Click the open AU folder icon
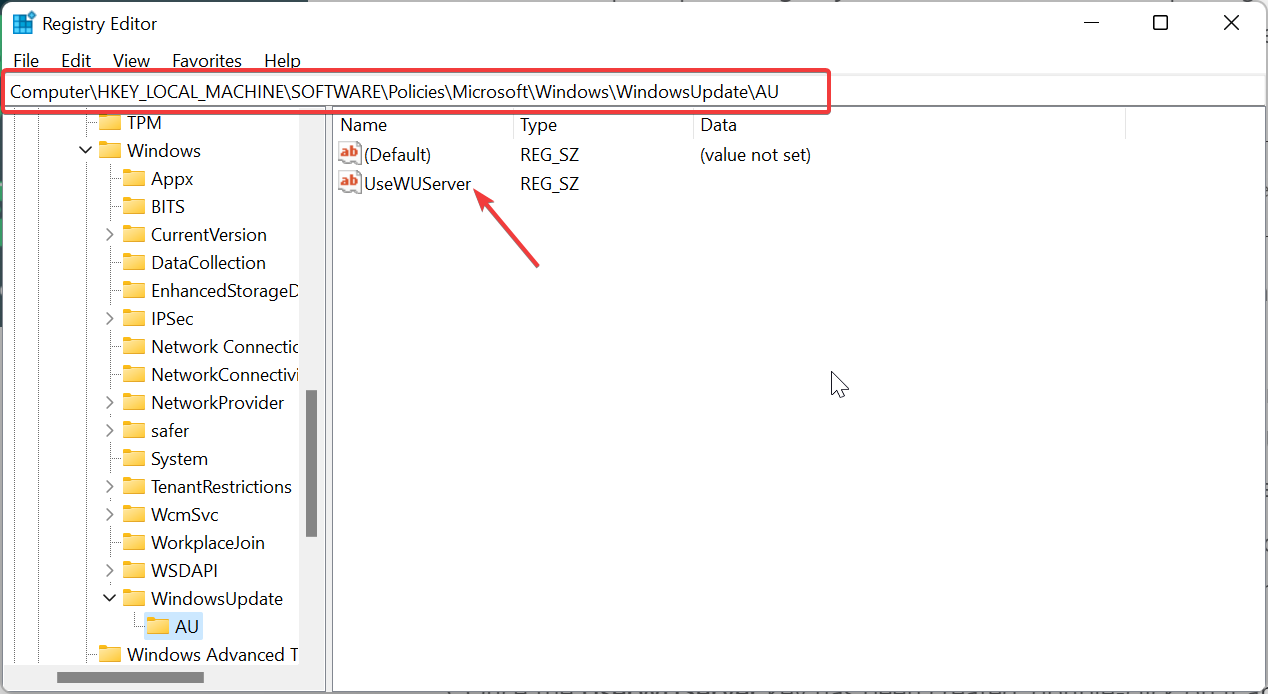 [158, 627]
